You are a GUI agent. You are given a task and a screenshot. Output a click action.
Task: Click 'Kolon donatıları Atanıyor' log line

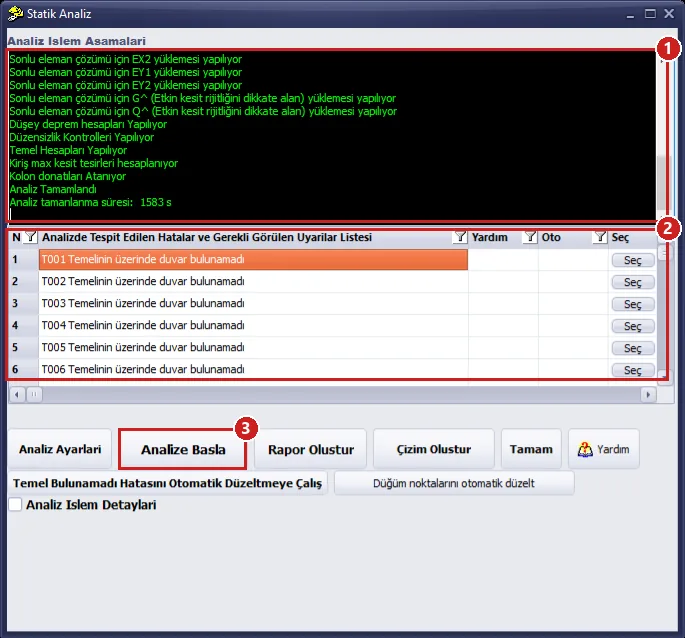tap(68, 176)
